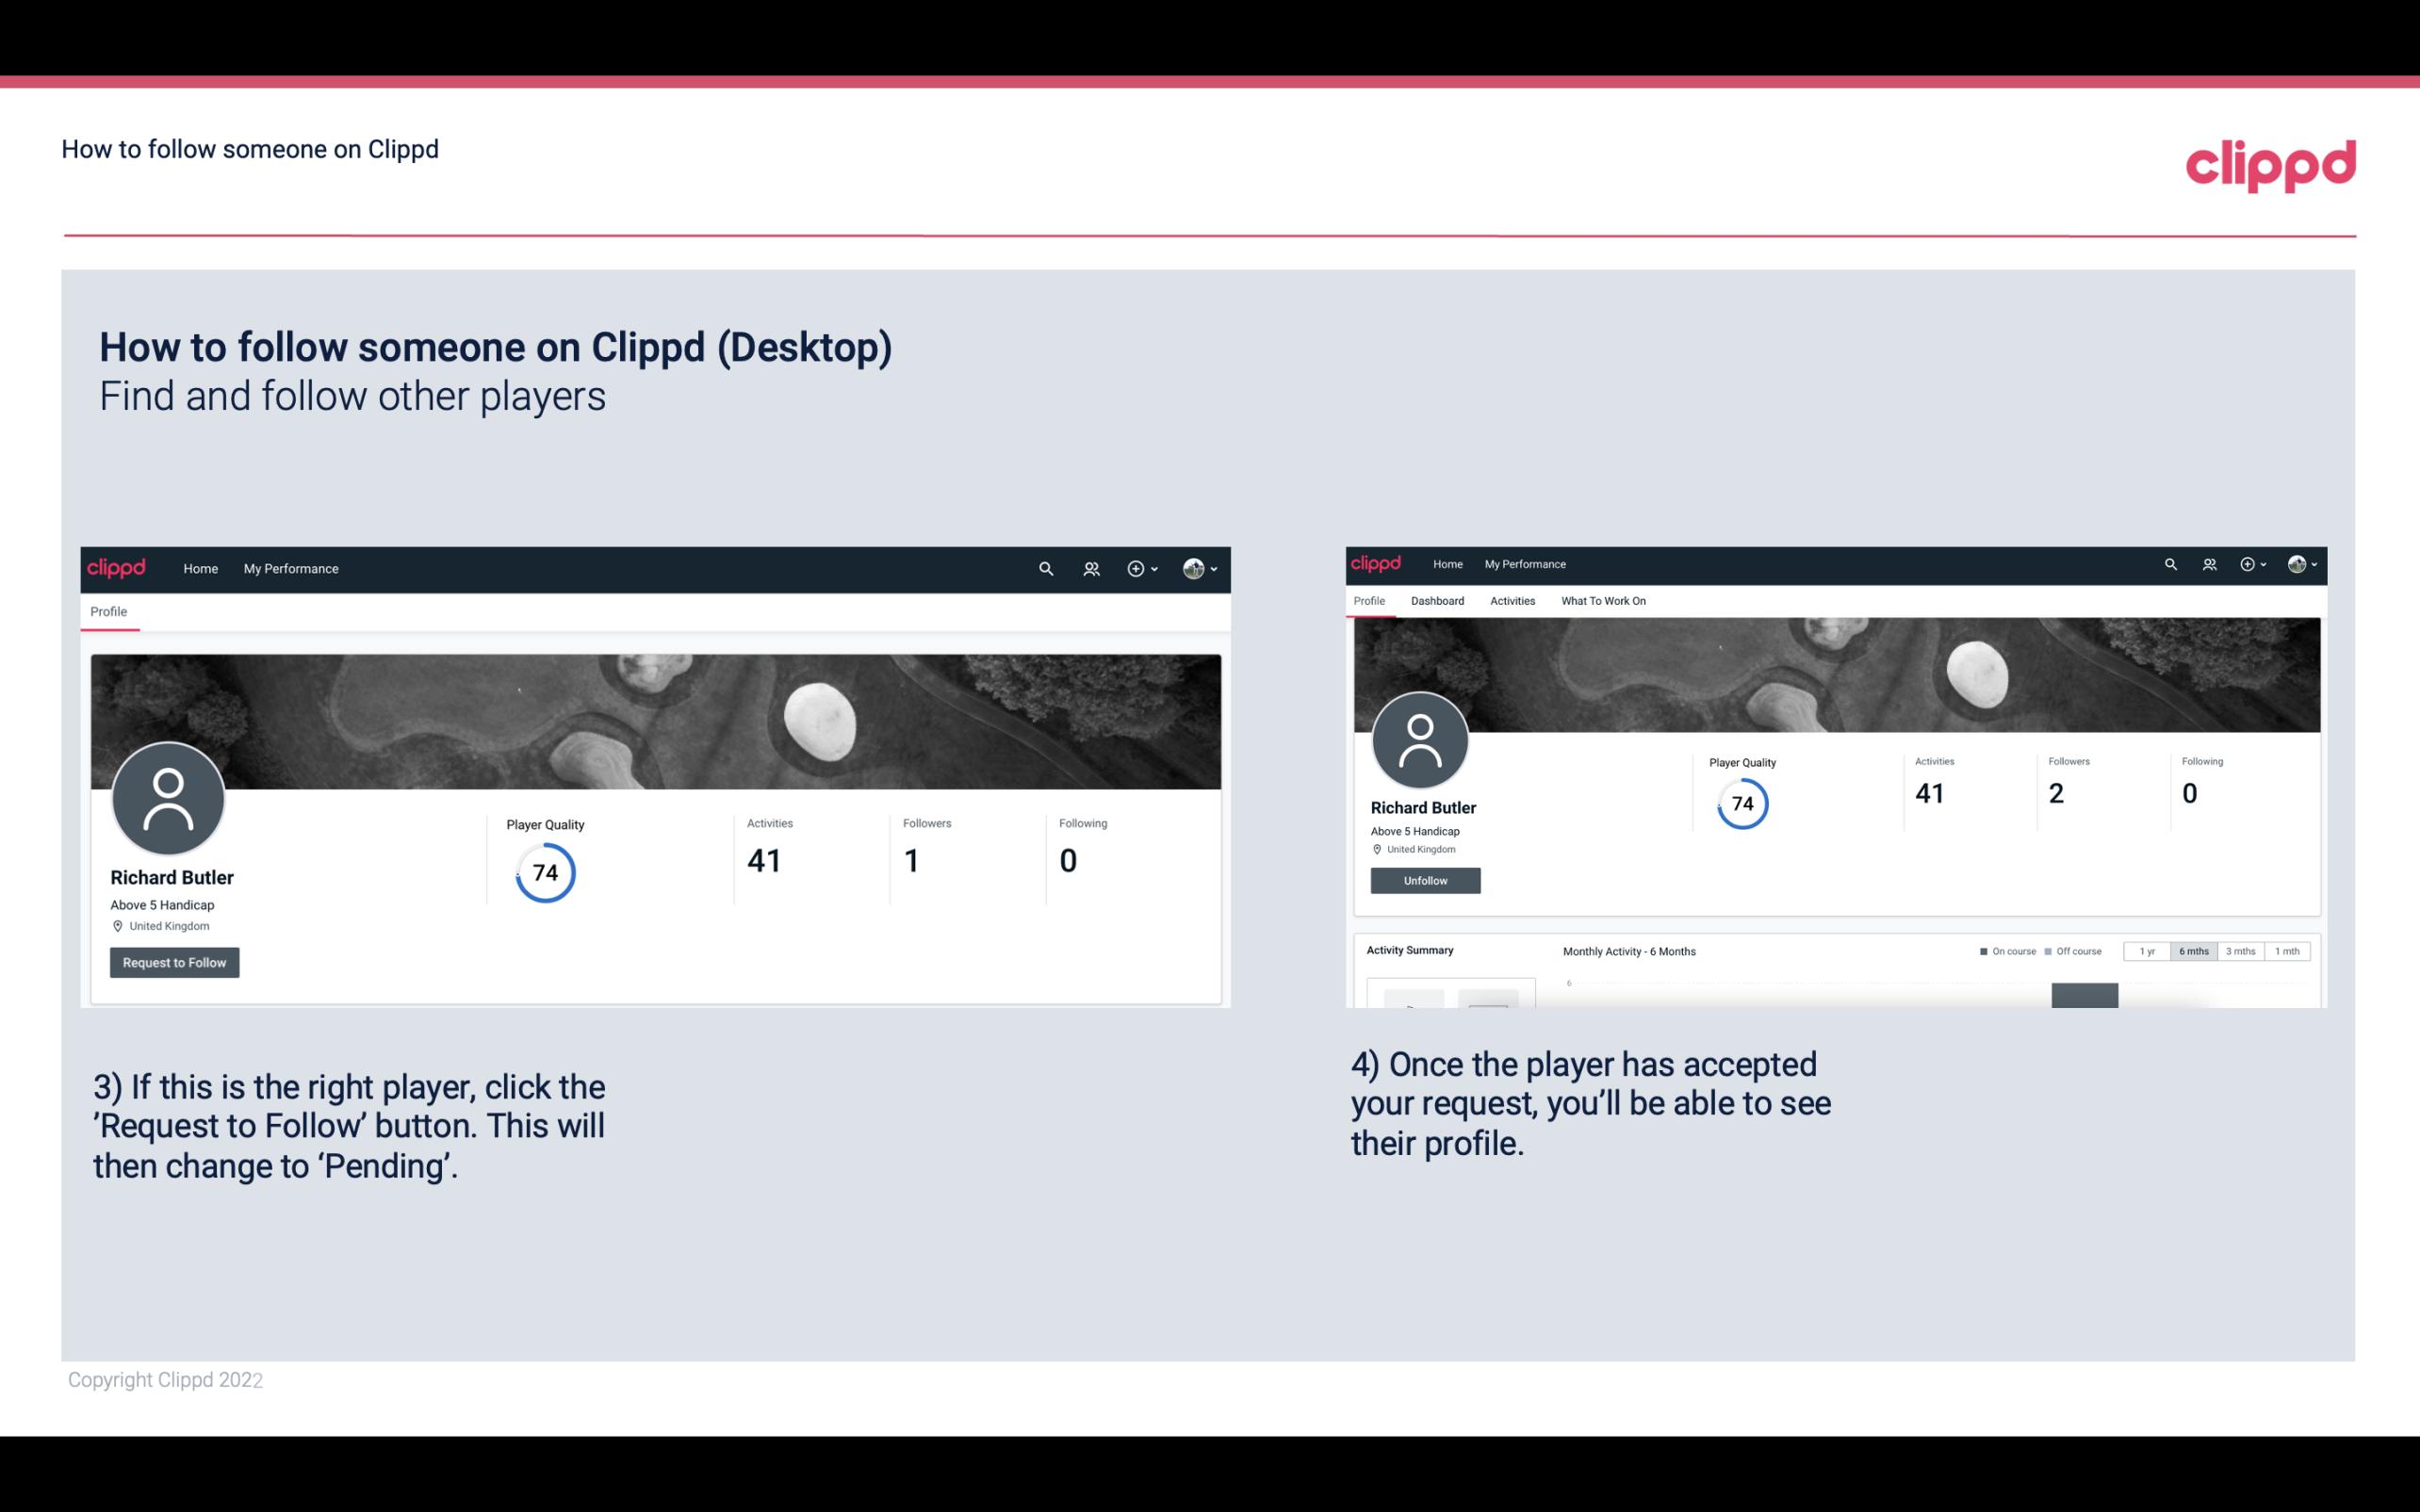Click the search icon in the navbar
This screenshot has height=1512, width=2420.
point(1045,568)
